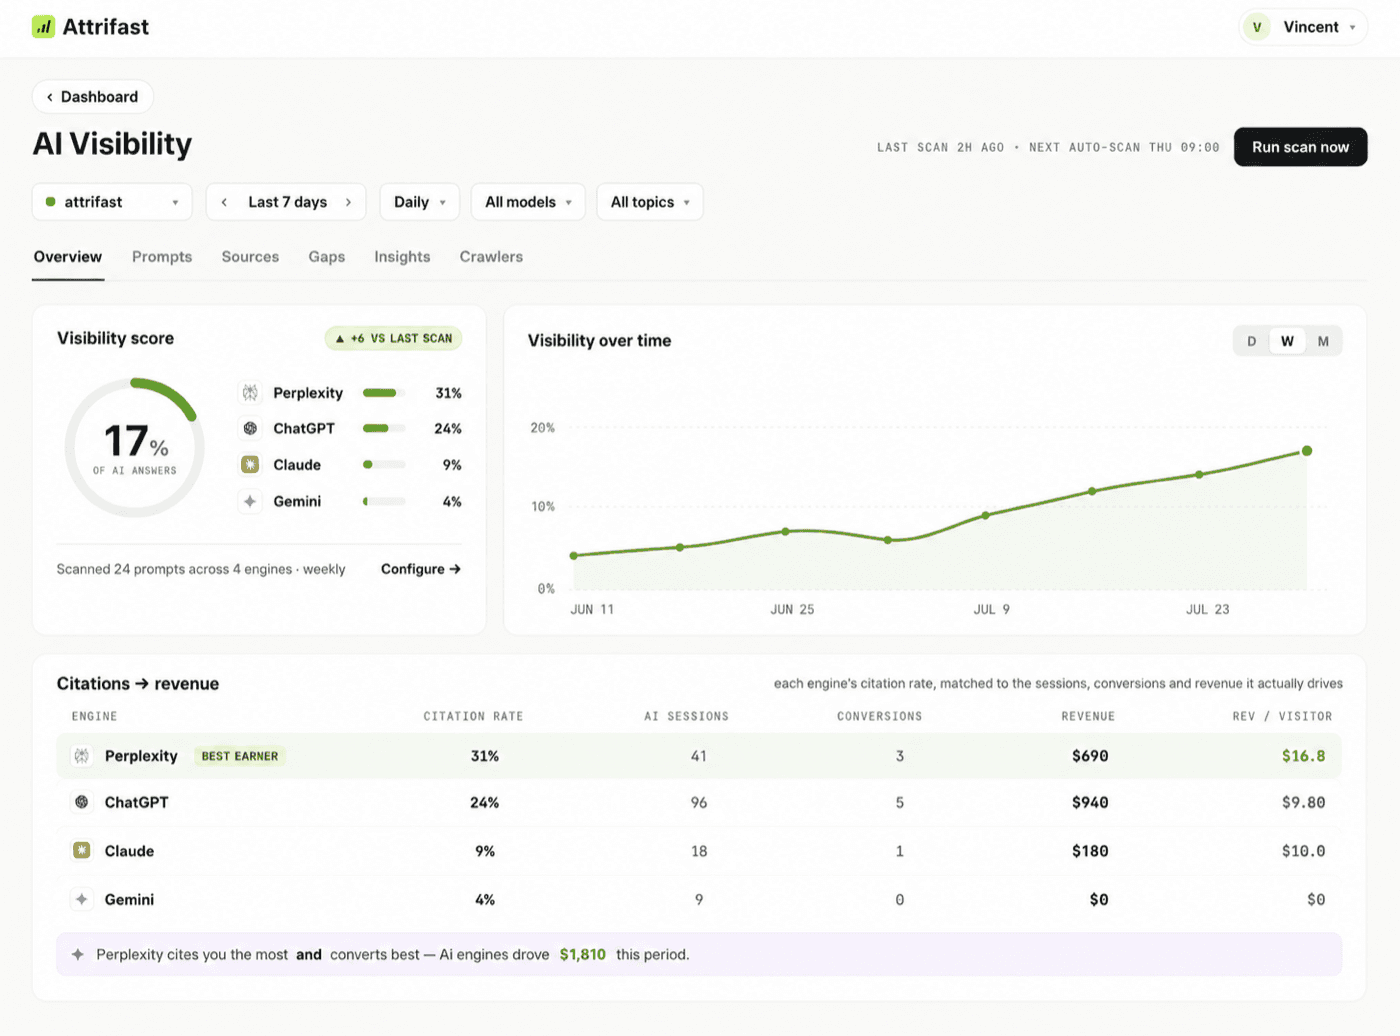Image resolution: width=1400 pixels, height=1036 pixels.
Task: Open the All models dropdown
Action: pos(528,202)
